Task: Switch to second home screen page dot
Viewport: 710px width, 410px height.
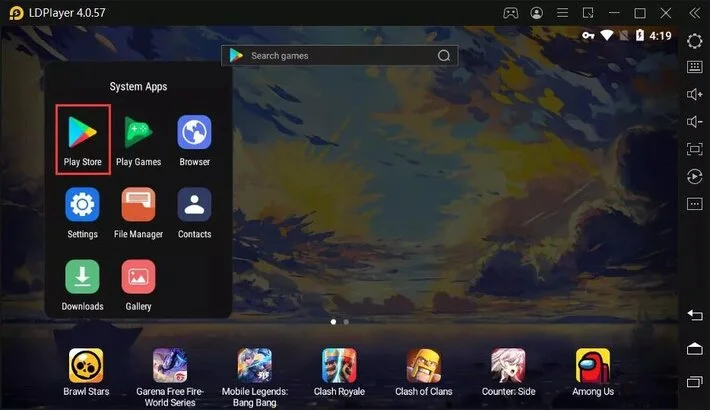Action: (x=346, y=322)
